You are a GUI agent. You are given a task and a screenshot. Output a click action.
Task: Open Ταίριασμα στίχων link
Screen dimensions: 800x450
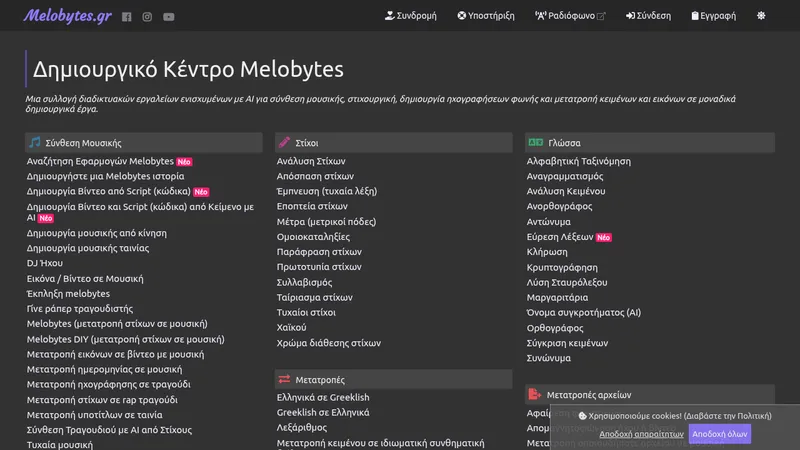(x=315, y=297)
